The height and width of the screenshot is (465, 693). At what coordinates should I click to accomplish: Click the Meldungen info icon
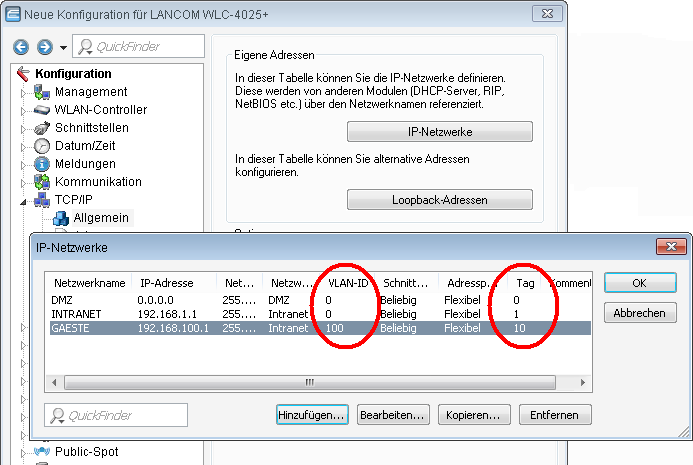(42, 164)
